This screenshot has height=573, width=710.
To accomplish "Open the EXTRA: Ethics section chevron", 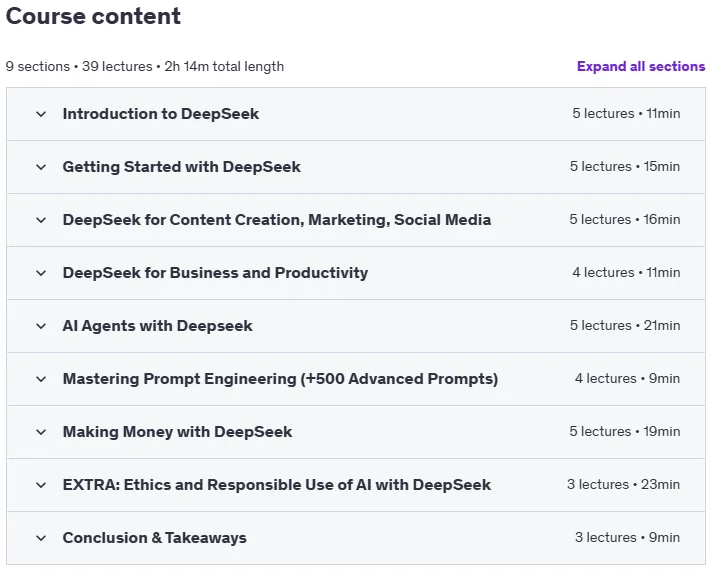I will tap(41, 485).
